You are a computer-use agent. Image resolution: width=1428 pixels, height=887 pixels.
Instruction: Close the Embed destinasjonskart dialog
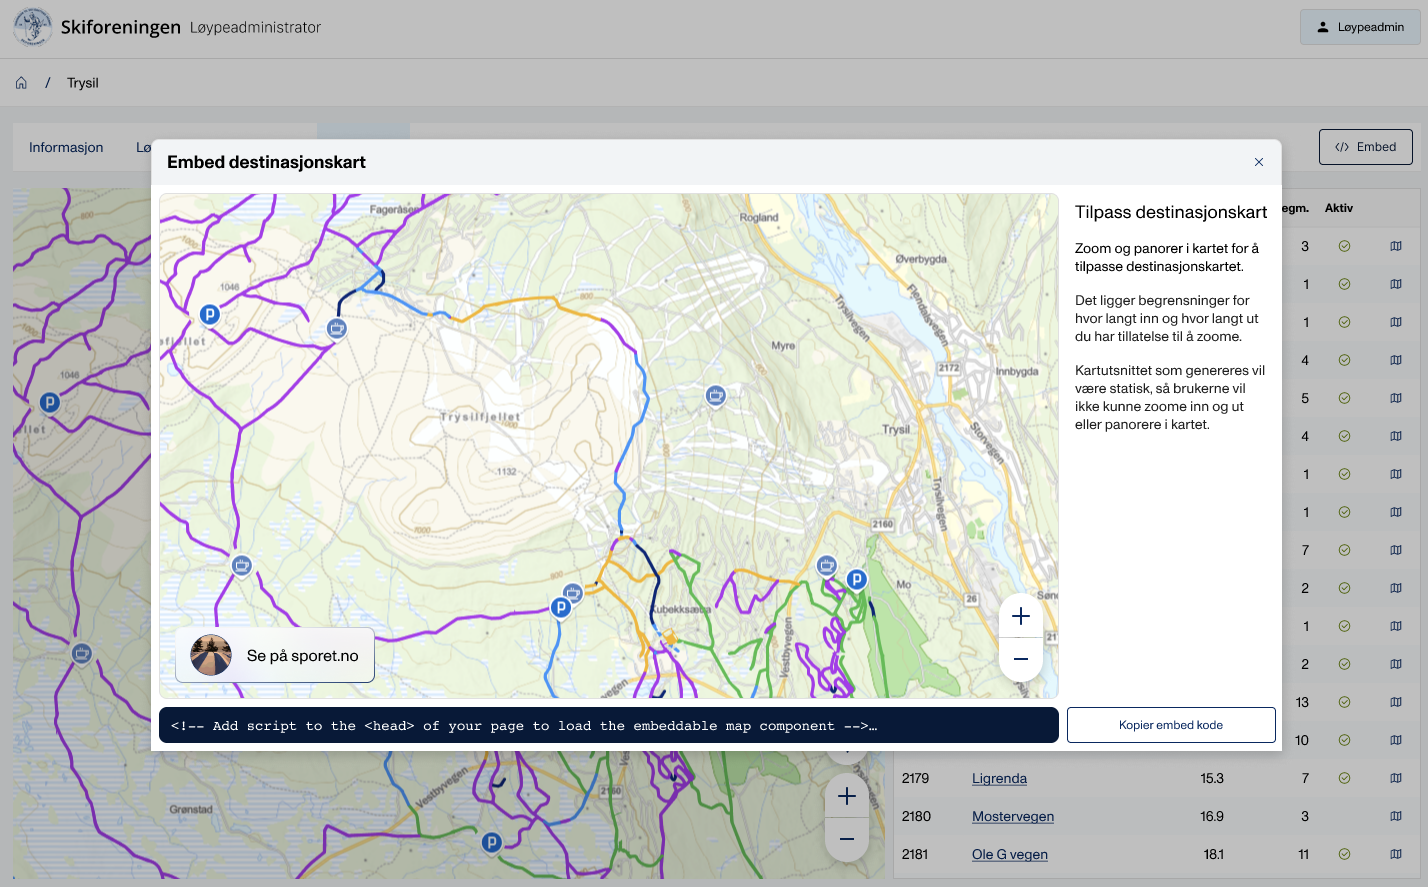1258,162
